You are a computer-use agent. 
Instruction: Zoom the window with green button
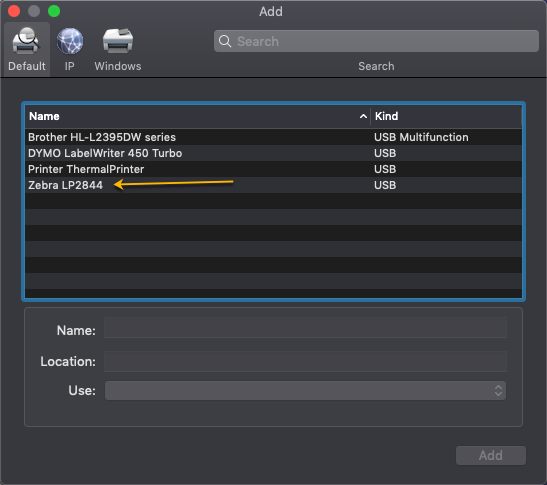pos(54,11)
